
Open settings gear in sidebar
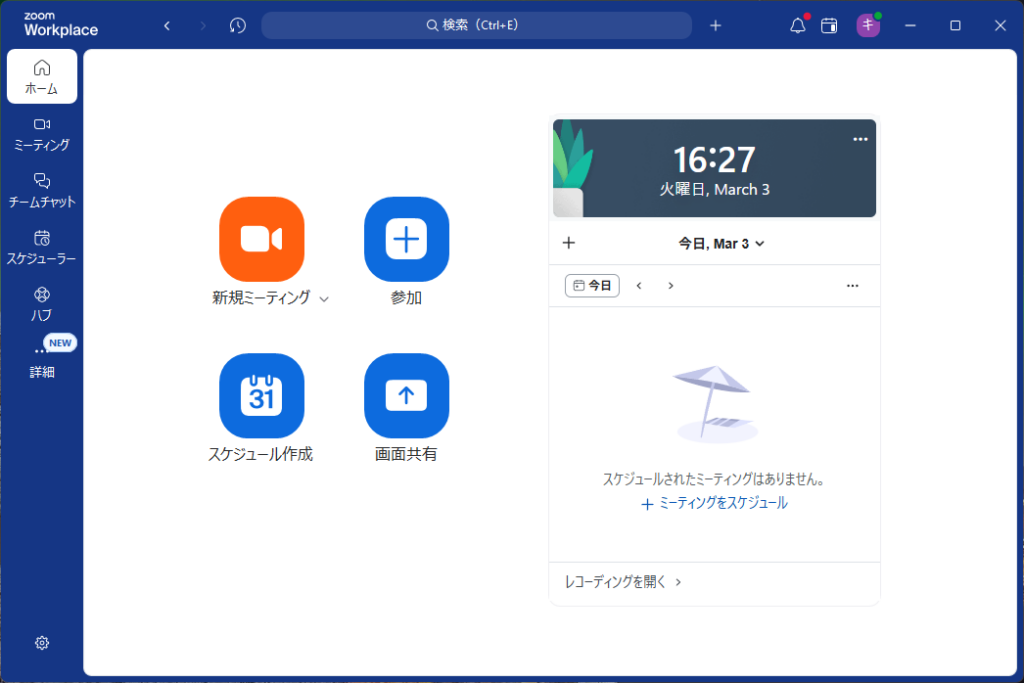[x=42, y=643]
